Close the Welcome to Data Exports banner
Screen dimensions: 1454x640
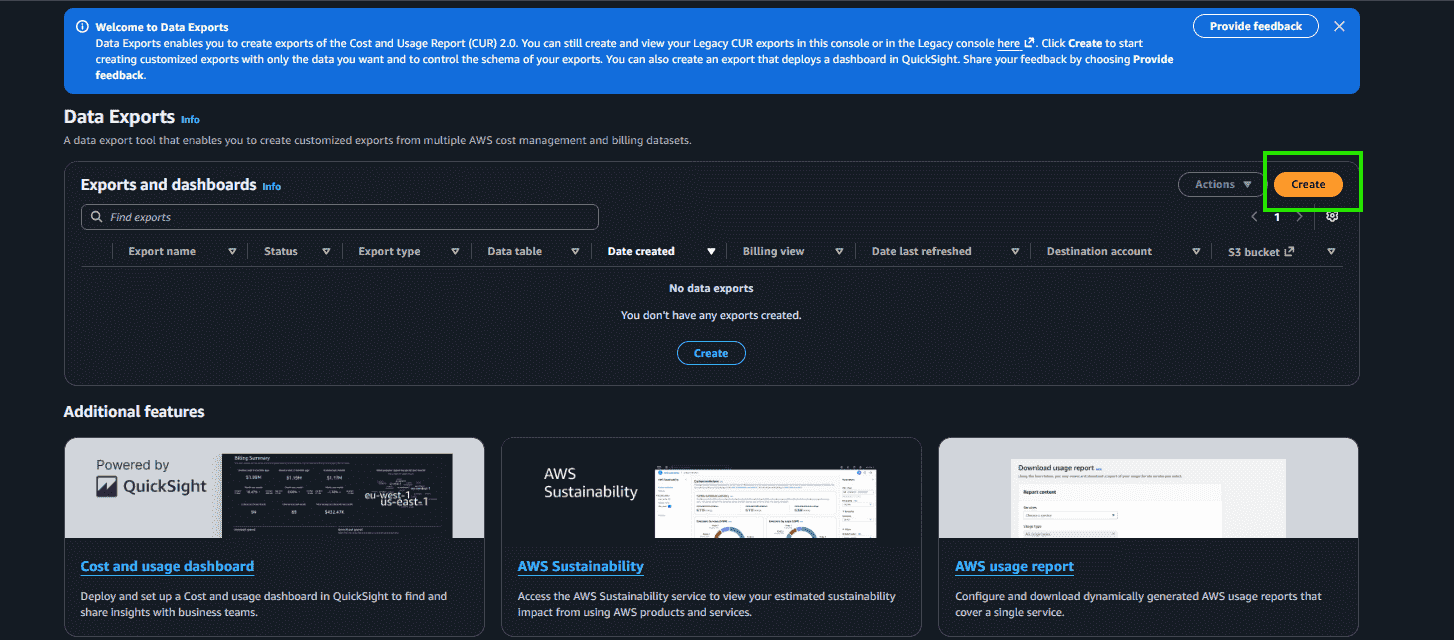click(x=1339, y=26)
